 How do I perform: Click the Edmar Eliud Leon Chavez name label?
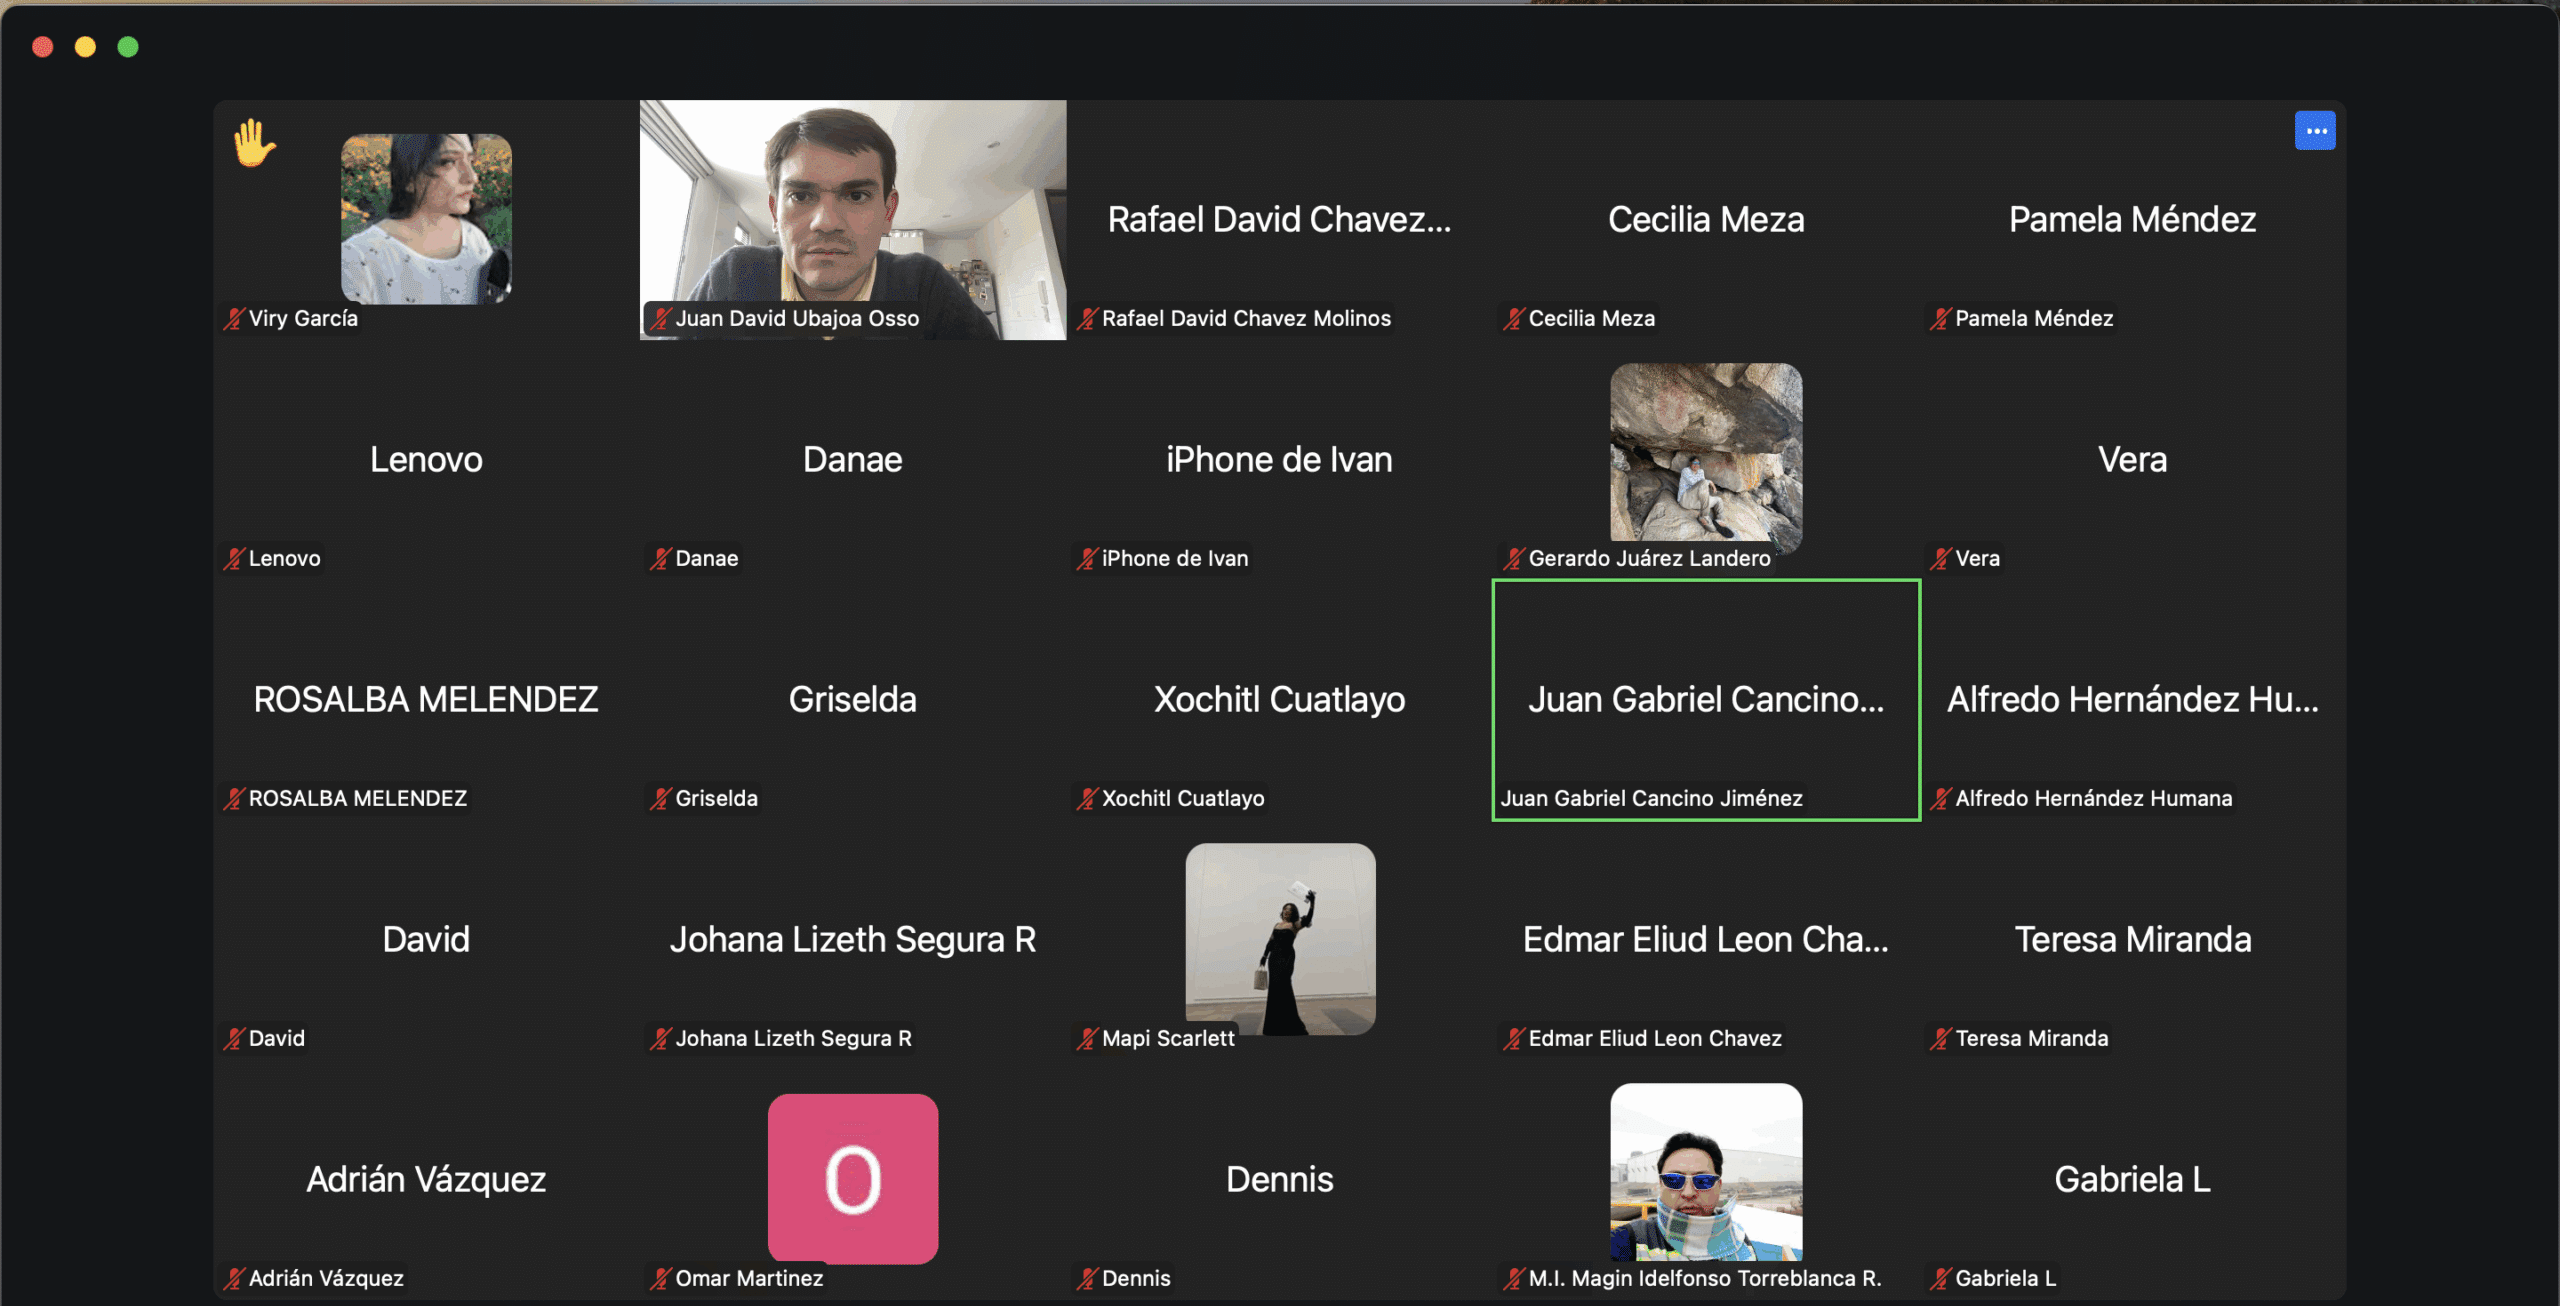(x=1654, y=1039)
